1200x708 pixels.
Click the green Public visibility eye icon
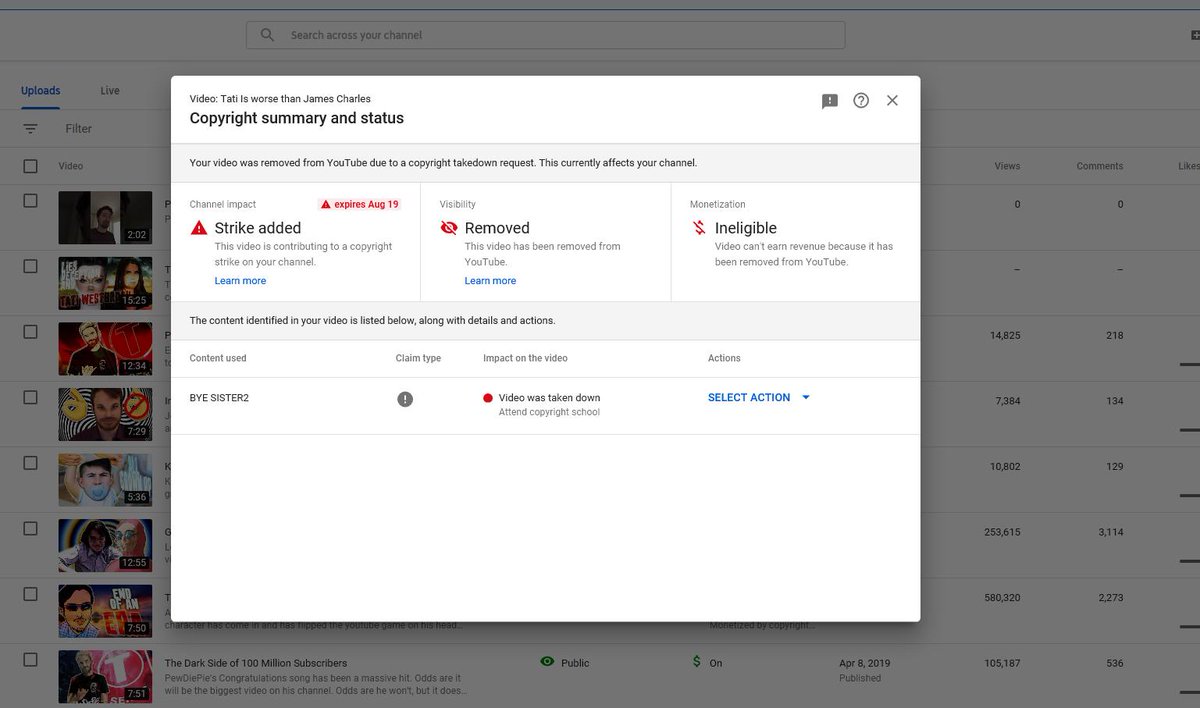coord(547,662)
